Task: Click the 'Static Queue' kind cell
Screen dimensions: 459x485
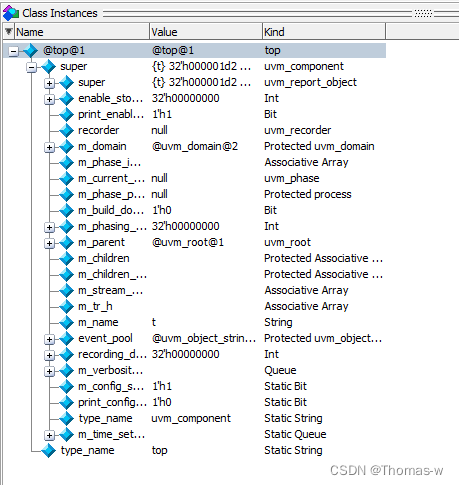Action: click(295, 434)
